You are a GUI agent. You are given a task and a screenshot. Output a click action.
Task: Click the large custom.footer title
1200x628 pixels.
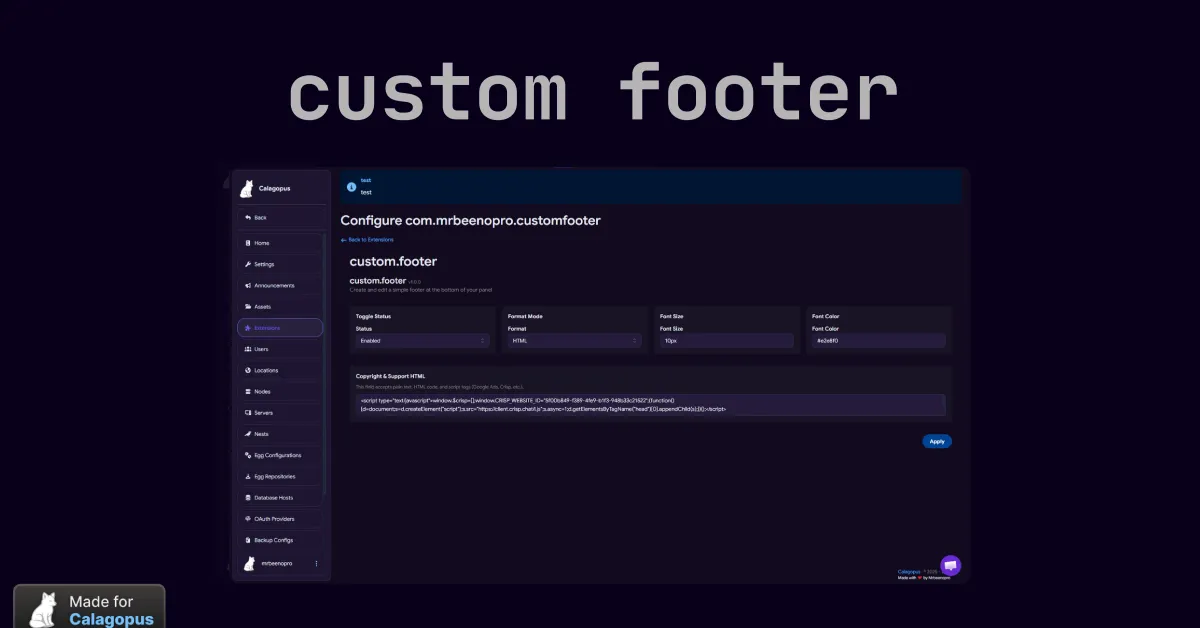point(393,261)
